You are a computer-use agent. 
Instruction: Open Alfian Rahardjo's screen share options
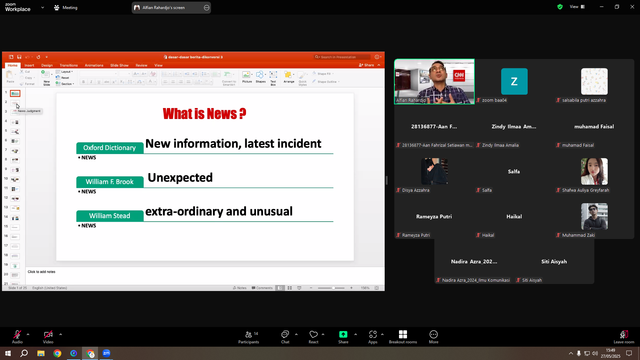click(207, 7)
